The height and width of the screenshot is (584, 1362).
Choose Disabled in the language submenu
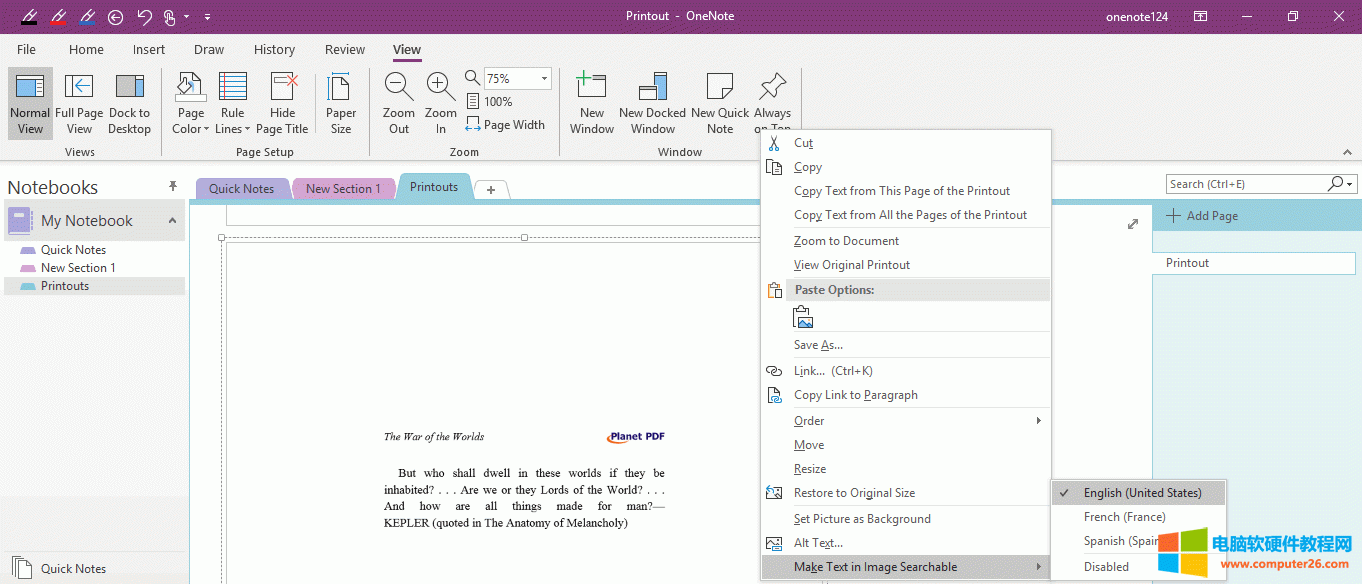1105,566
